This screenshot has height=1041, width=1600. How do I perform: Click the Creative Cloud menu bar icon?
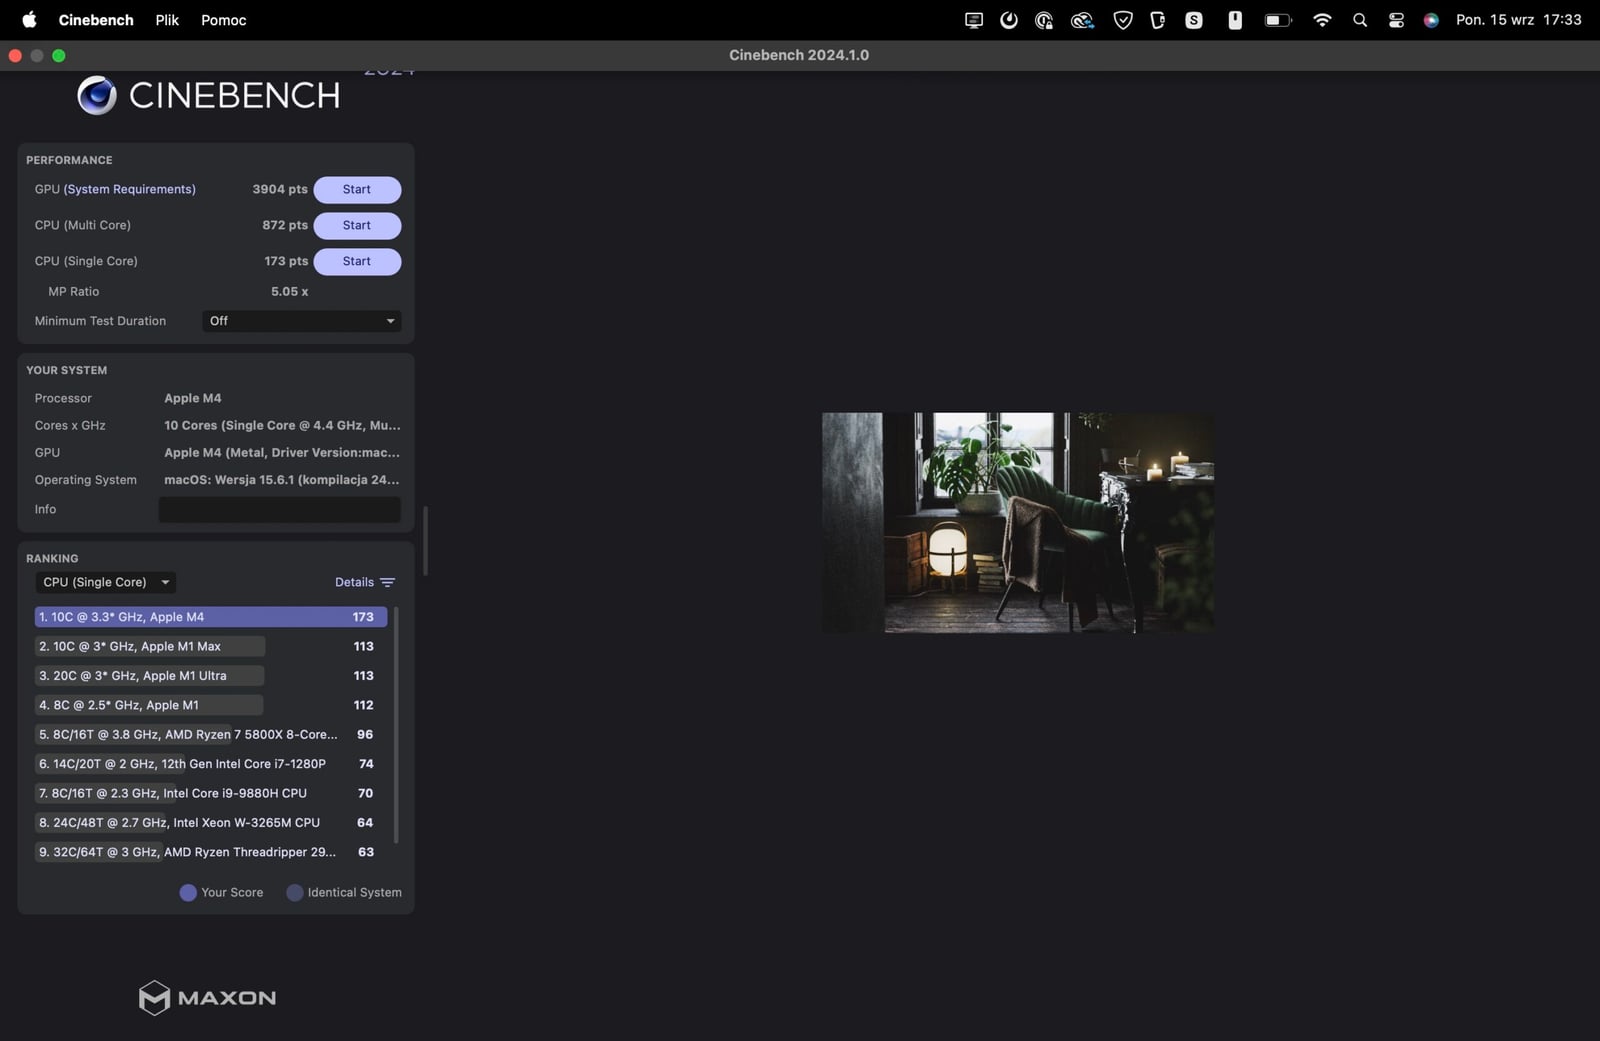(x=1082, y=20)
